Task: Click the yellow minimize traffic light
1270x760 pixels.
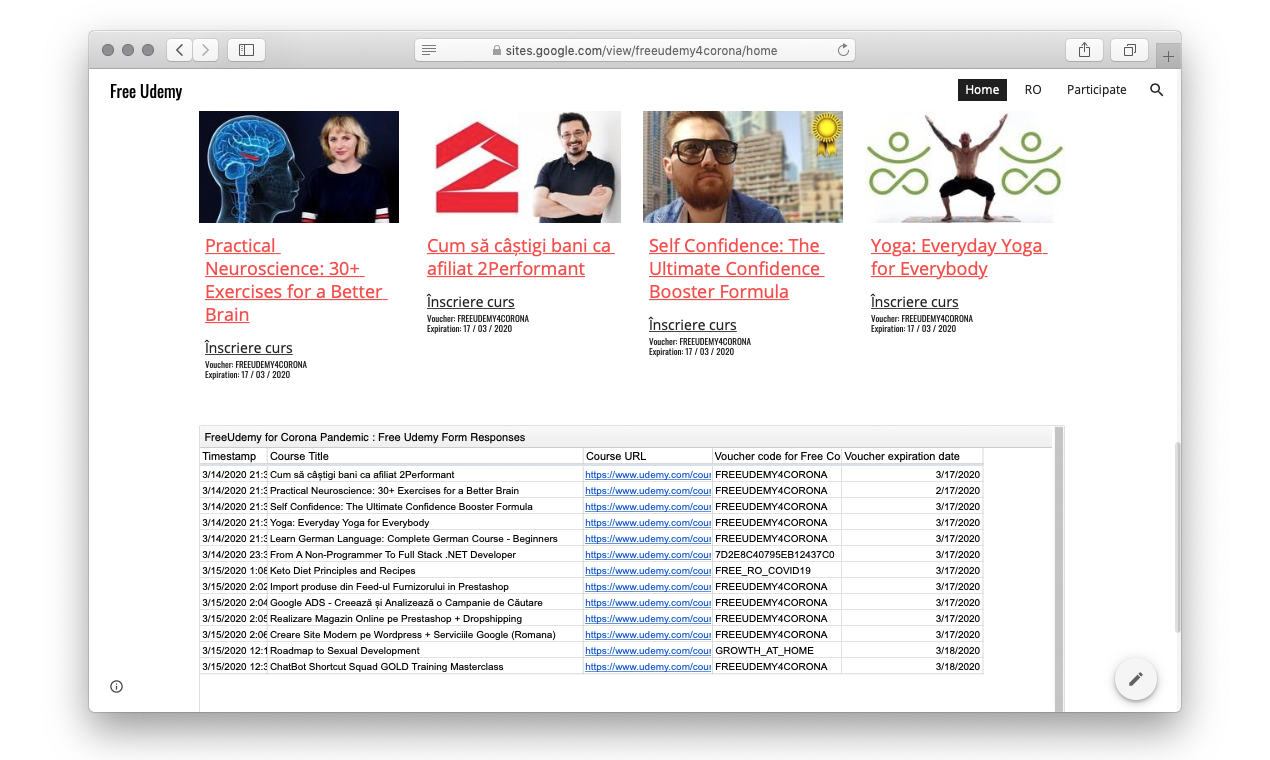Action: coord(128,48)
